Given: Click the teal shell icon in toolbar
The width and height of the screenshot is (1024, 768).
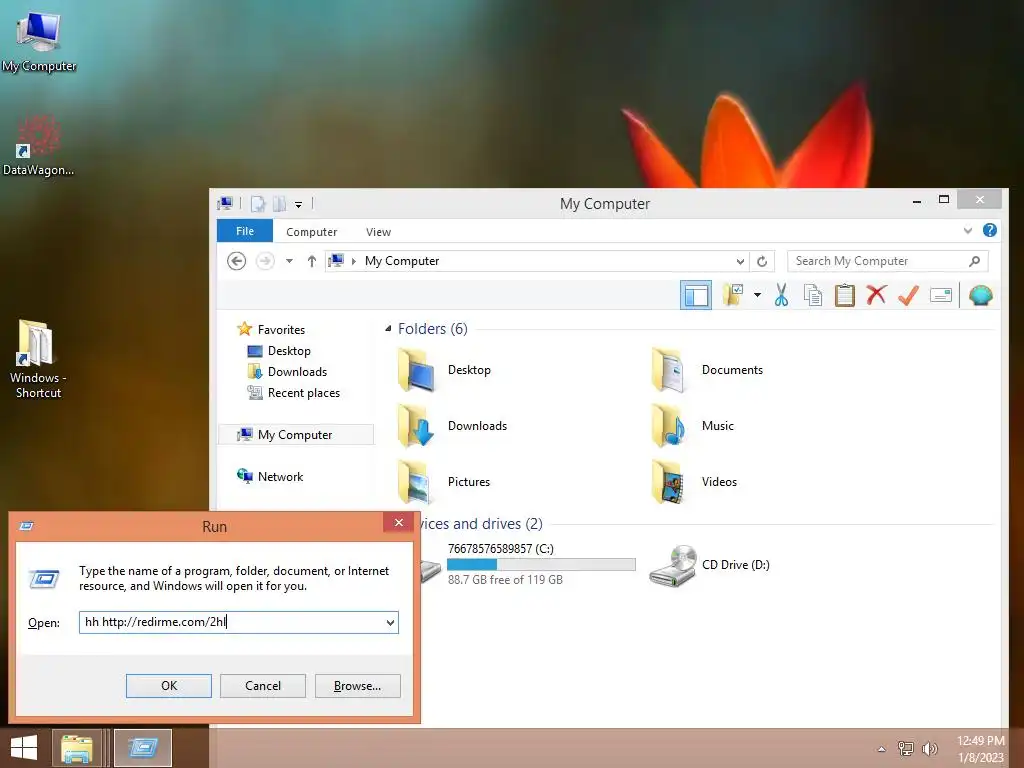Looking at the screenshot, I should point(980,295).
